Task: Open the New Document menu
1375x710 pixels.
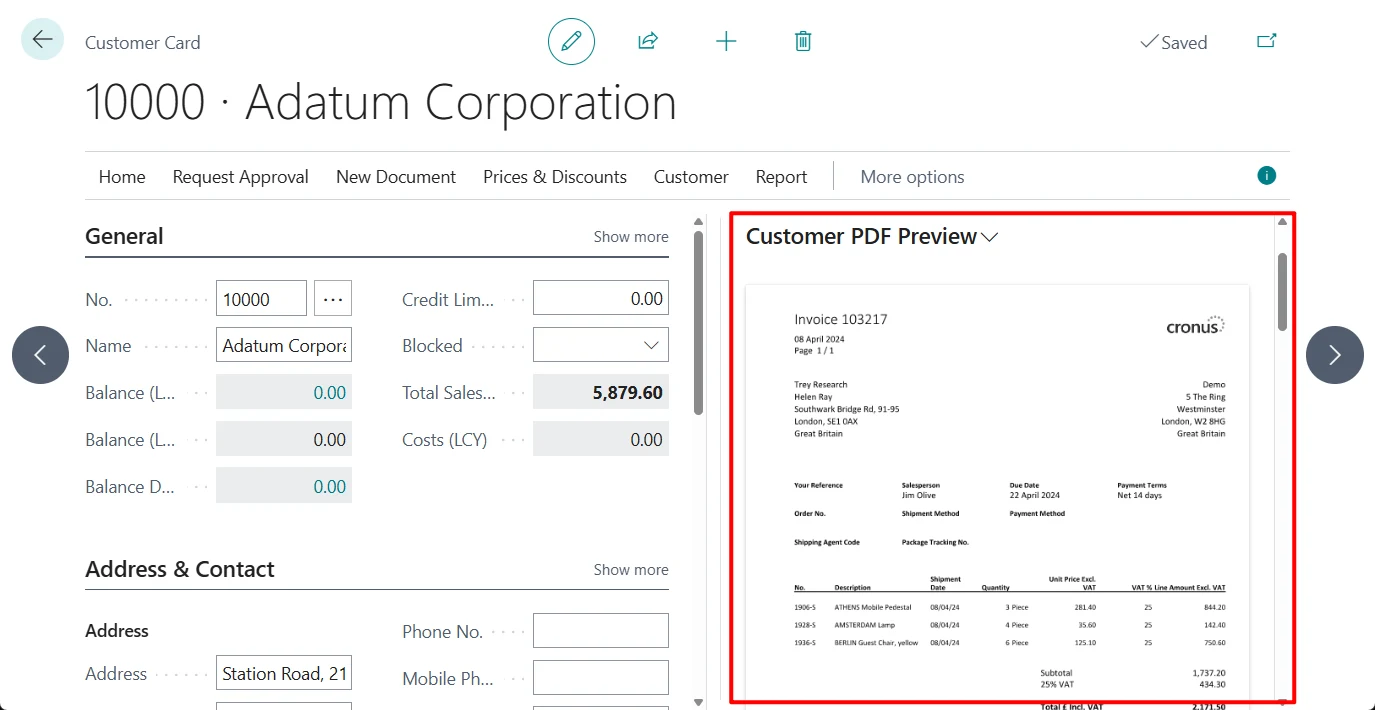Action: (396, 177)
